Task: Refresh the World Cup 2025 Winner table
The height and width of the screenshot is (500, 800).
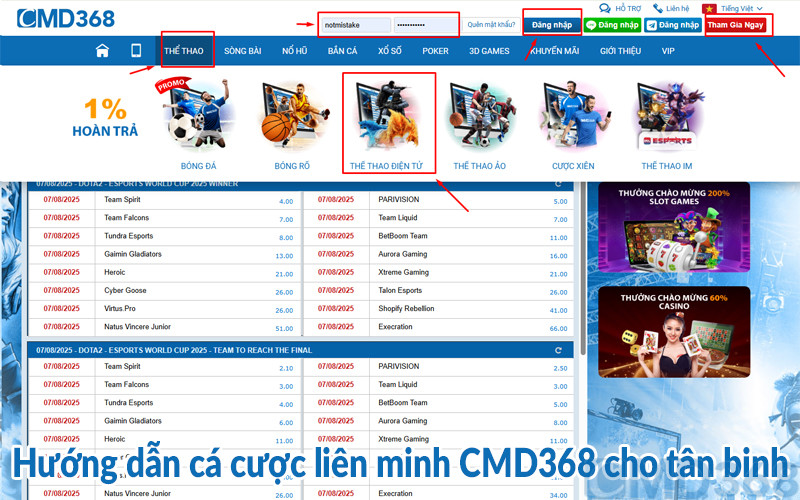Action: (x=558, y=184)
